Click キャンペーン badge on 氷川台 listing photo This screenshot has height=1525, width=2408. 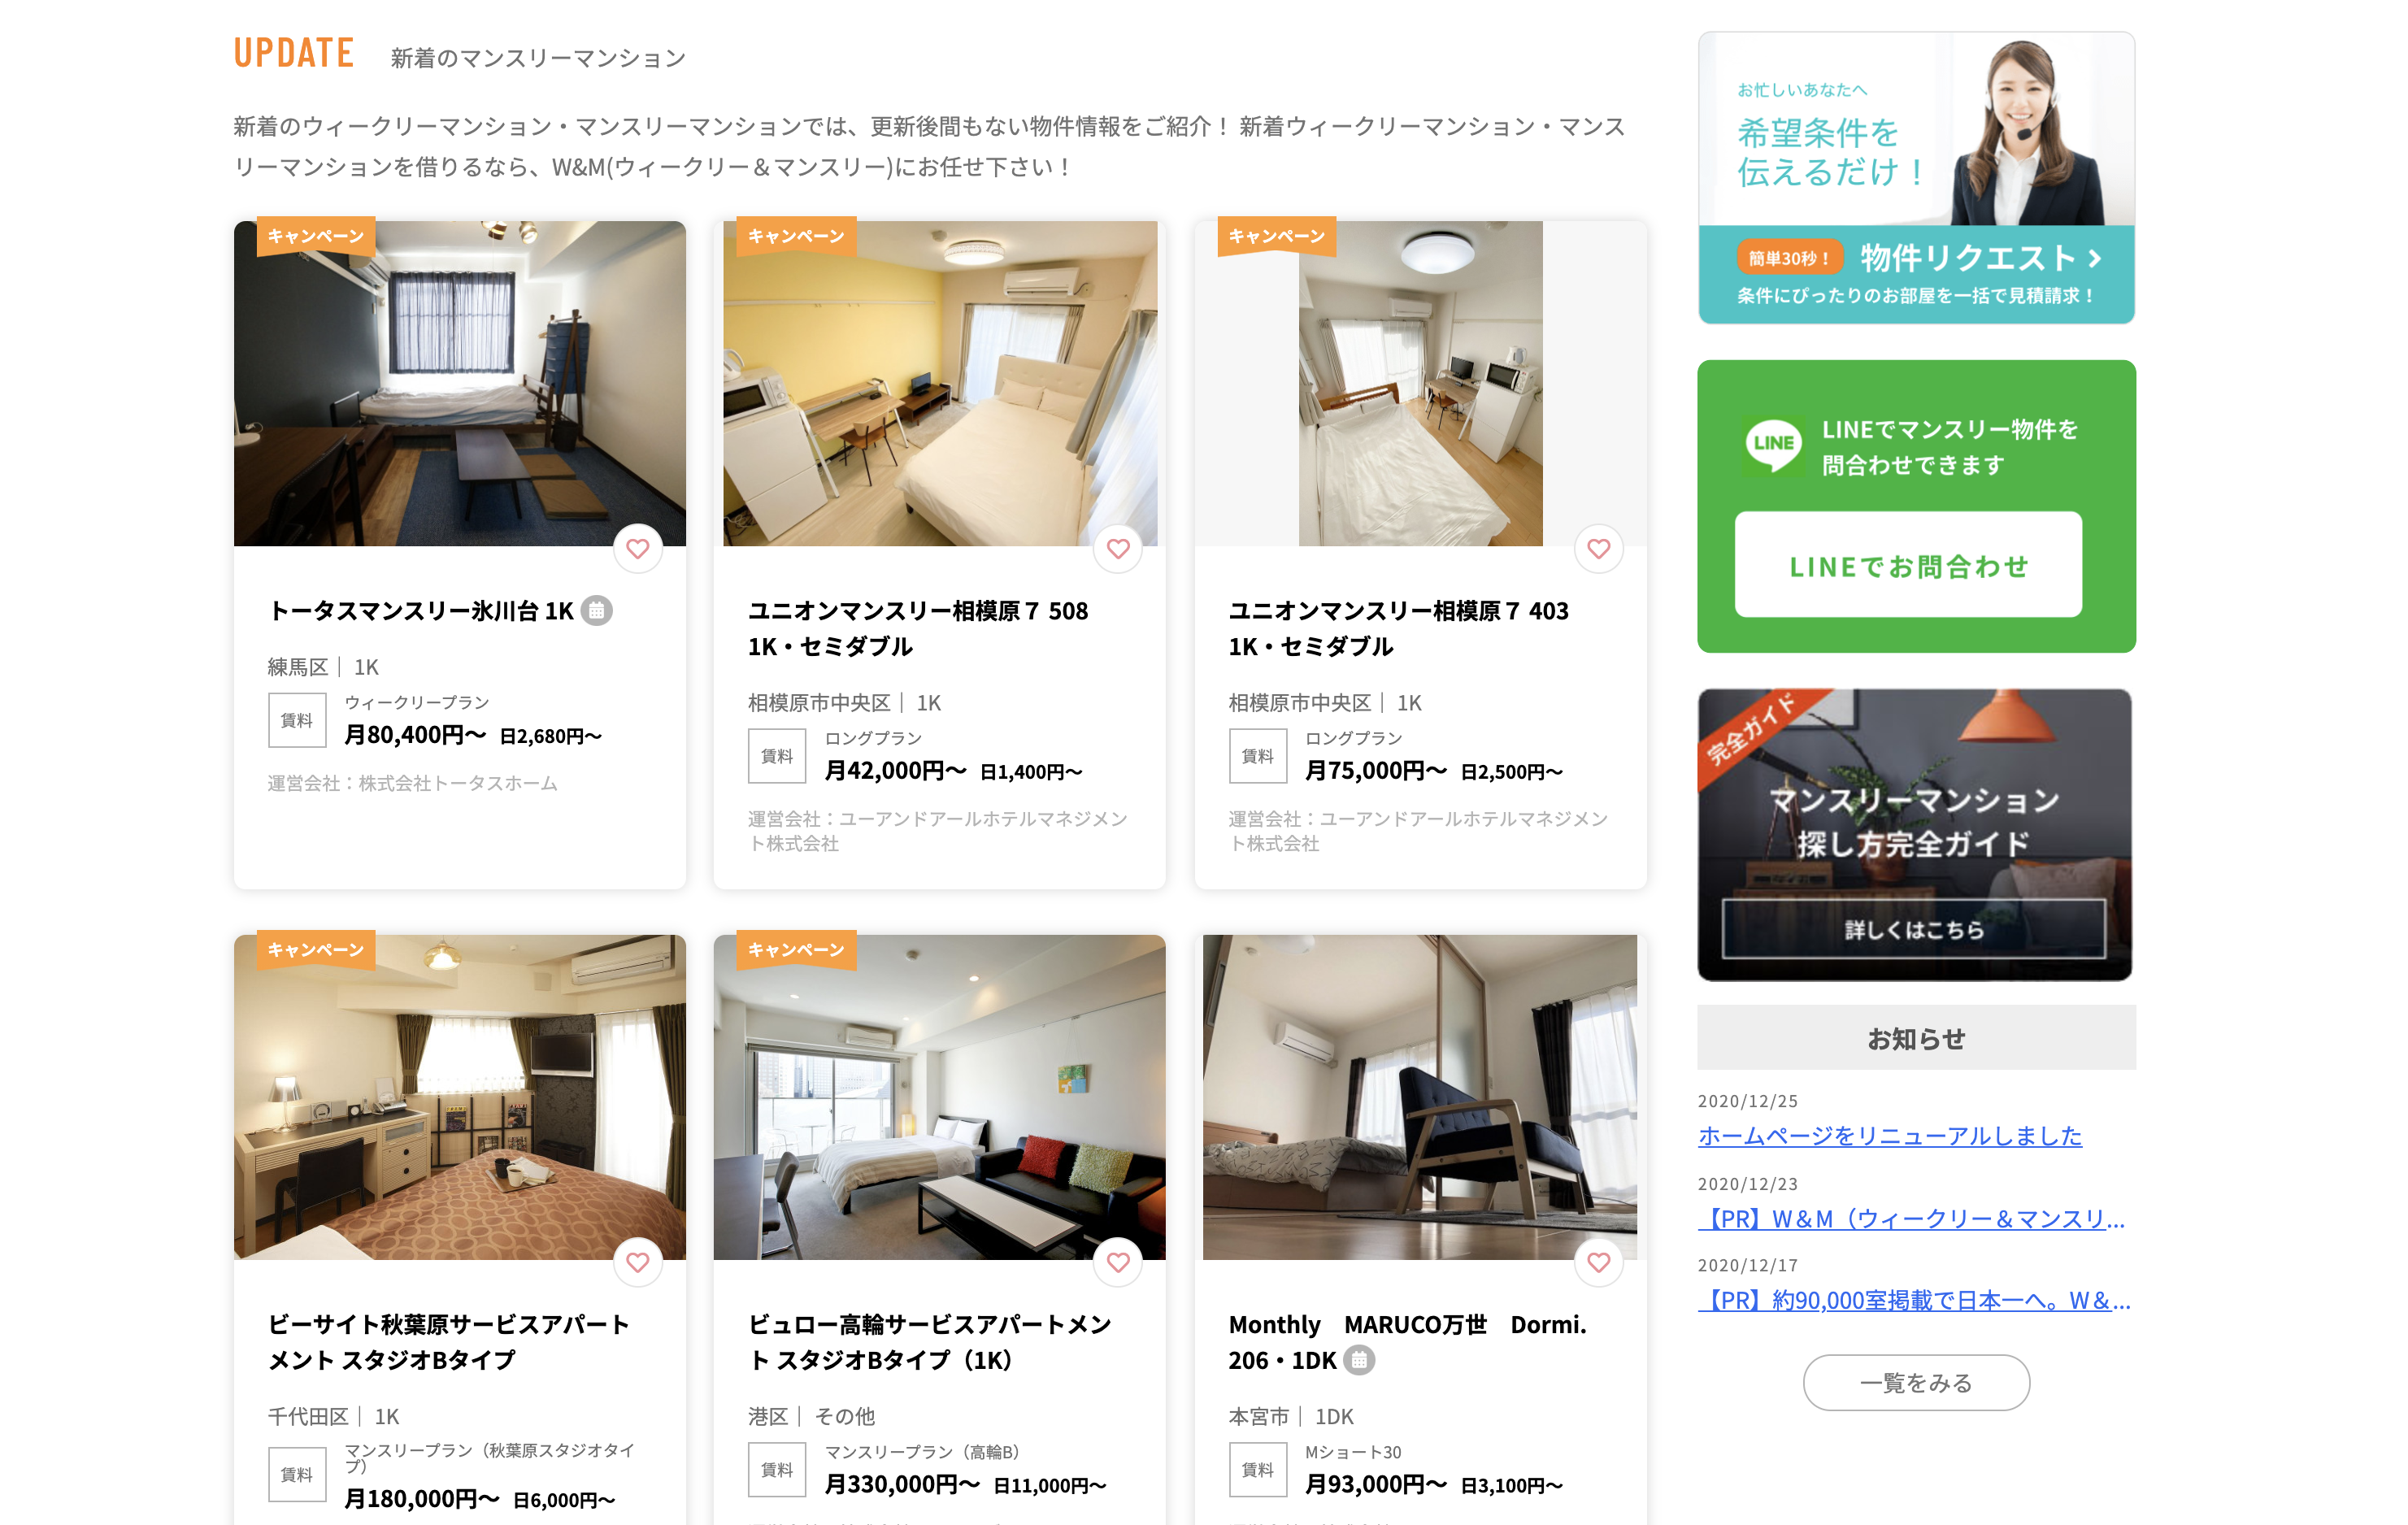316,236
